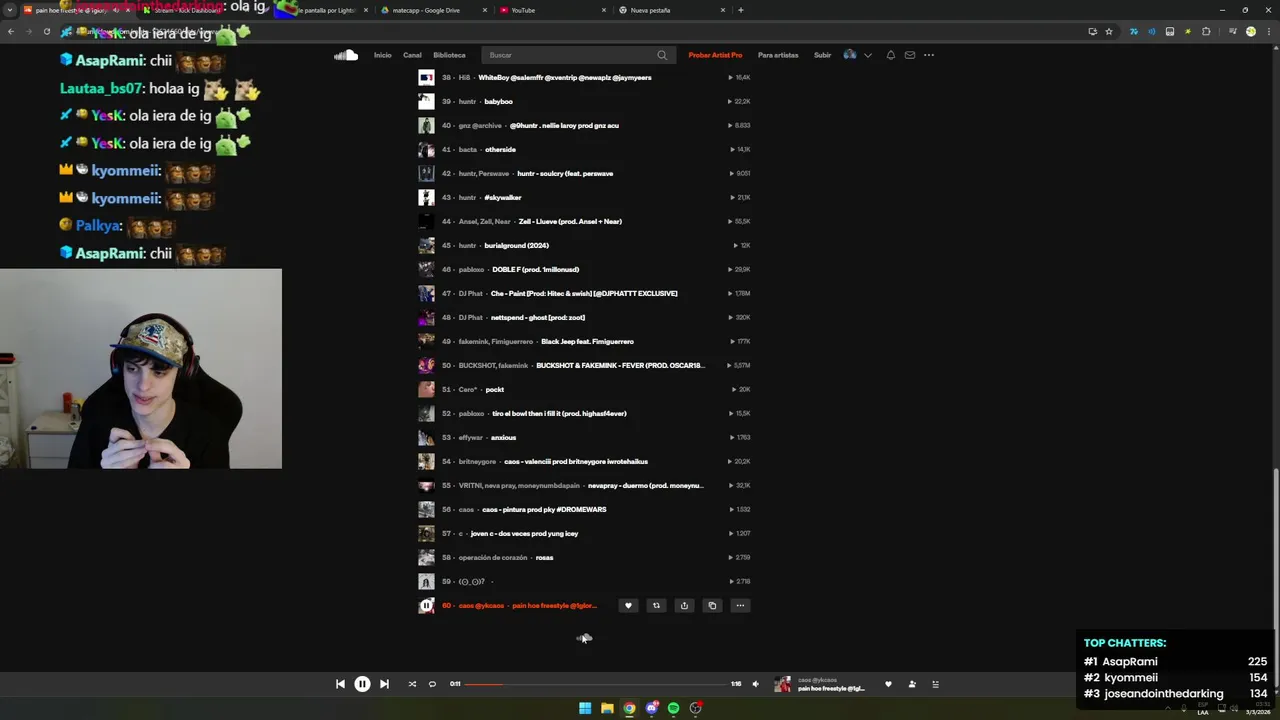Follow the artist from the player bar
Viewport: 1280px width, 720px height.
point(912,684)
